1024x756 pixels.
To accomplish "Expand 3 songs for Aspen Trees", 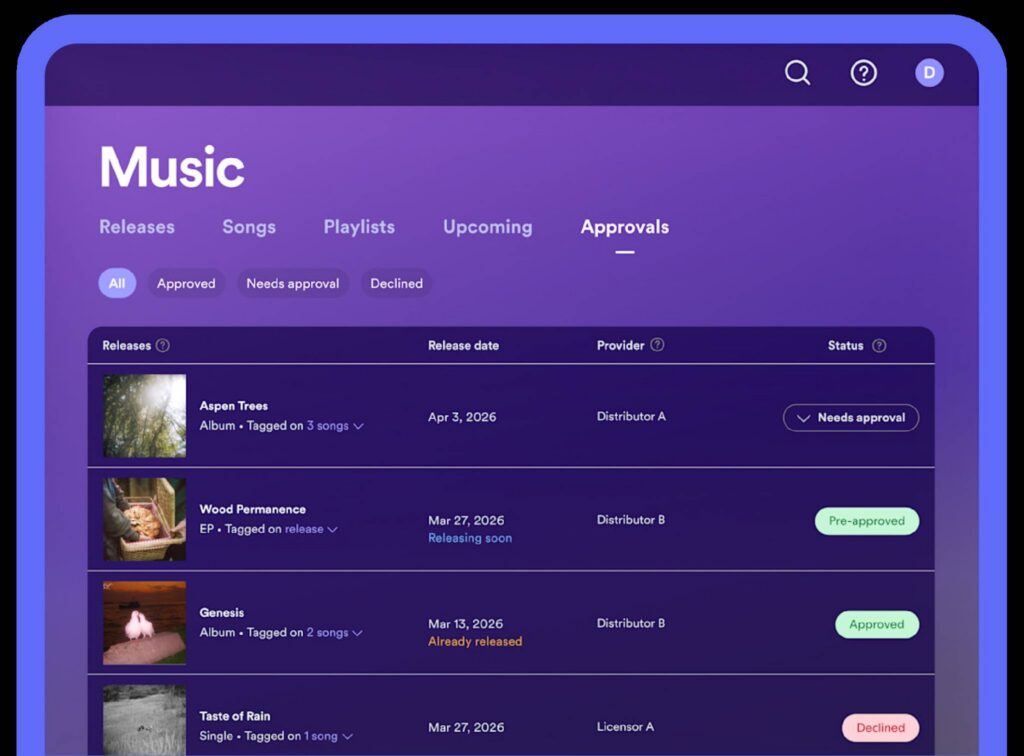I will [x=334, y=426].
